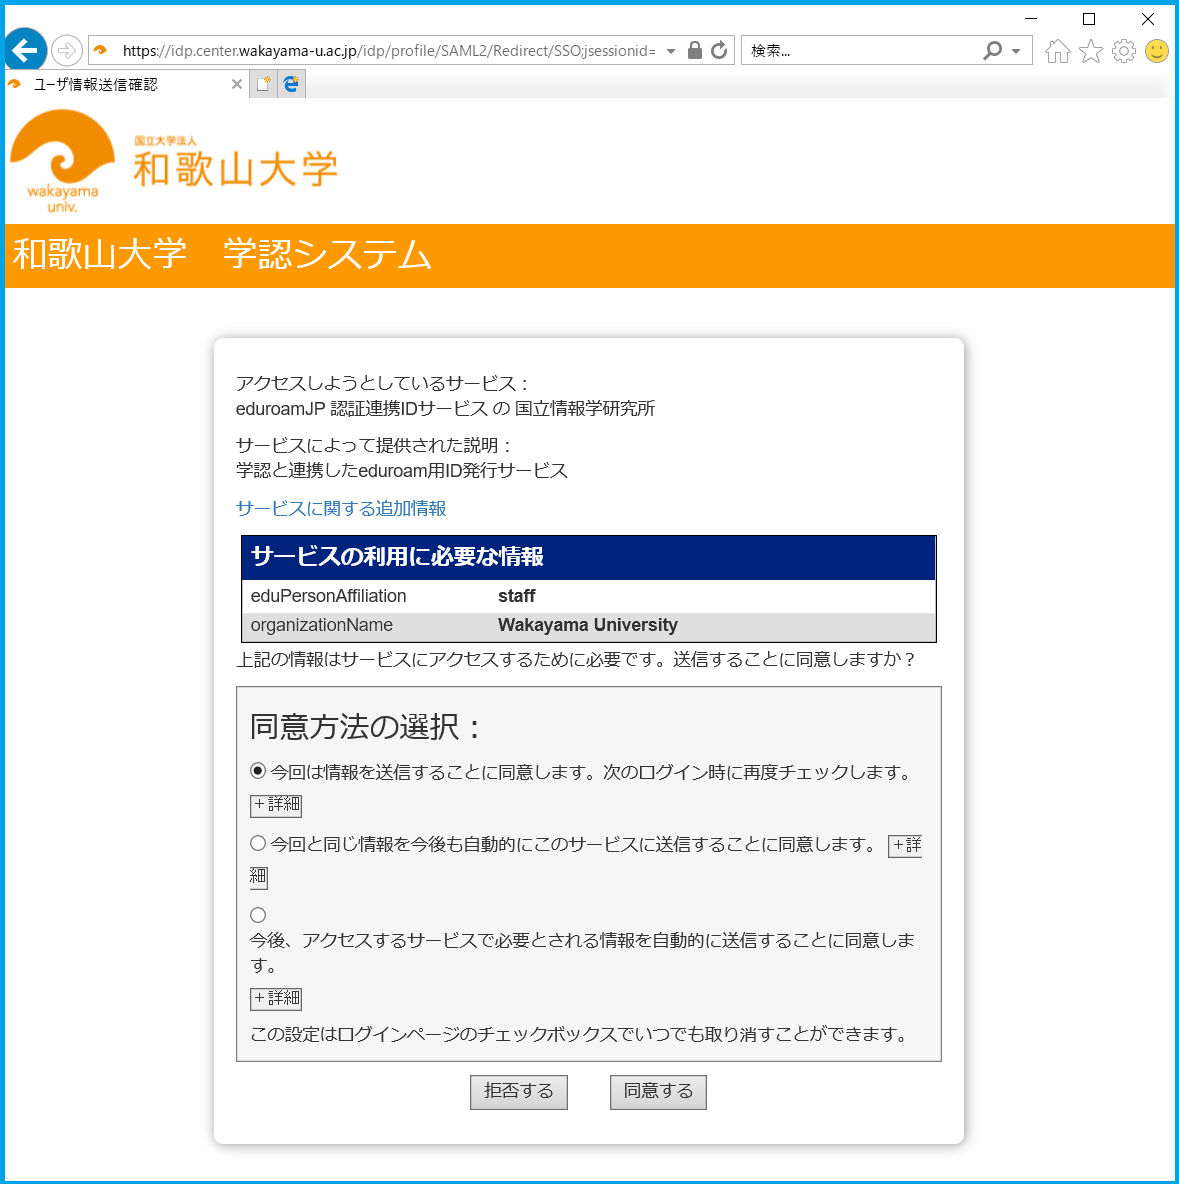Select auto-send same info to this service radio

point(258,843)
